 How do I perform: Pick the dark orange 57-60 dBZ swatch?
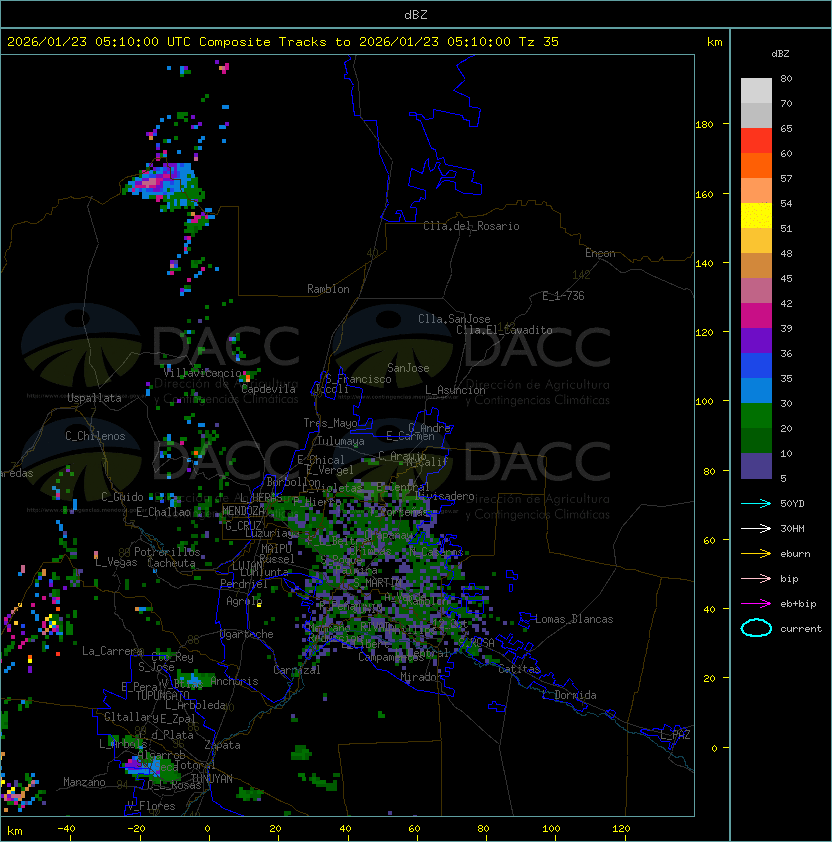pyautogui.click(x=756, y=166)
